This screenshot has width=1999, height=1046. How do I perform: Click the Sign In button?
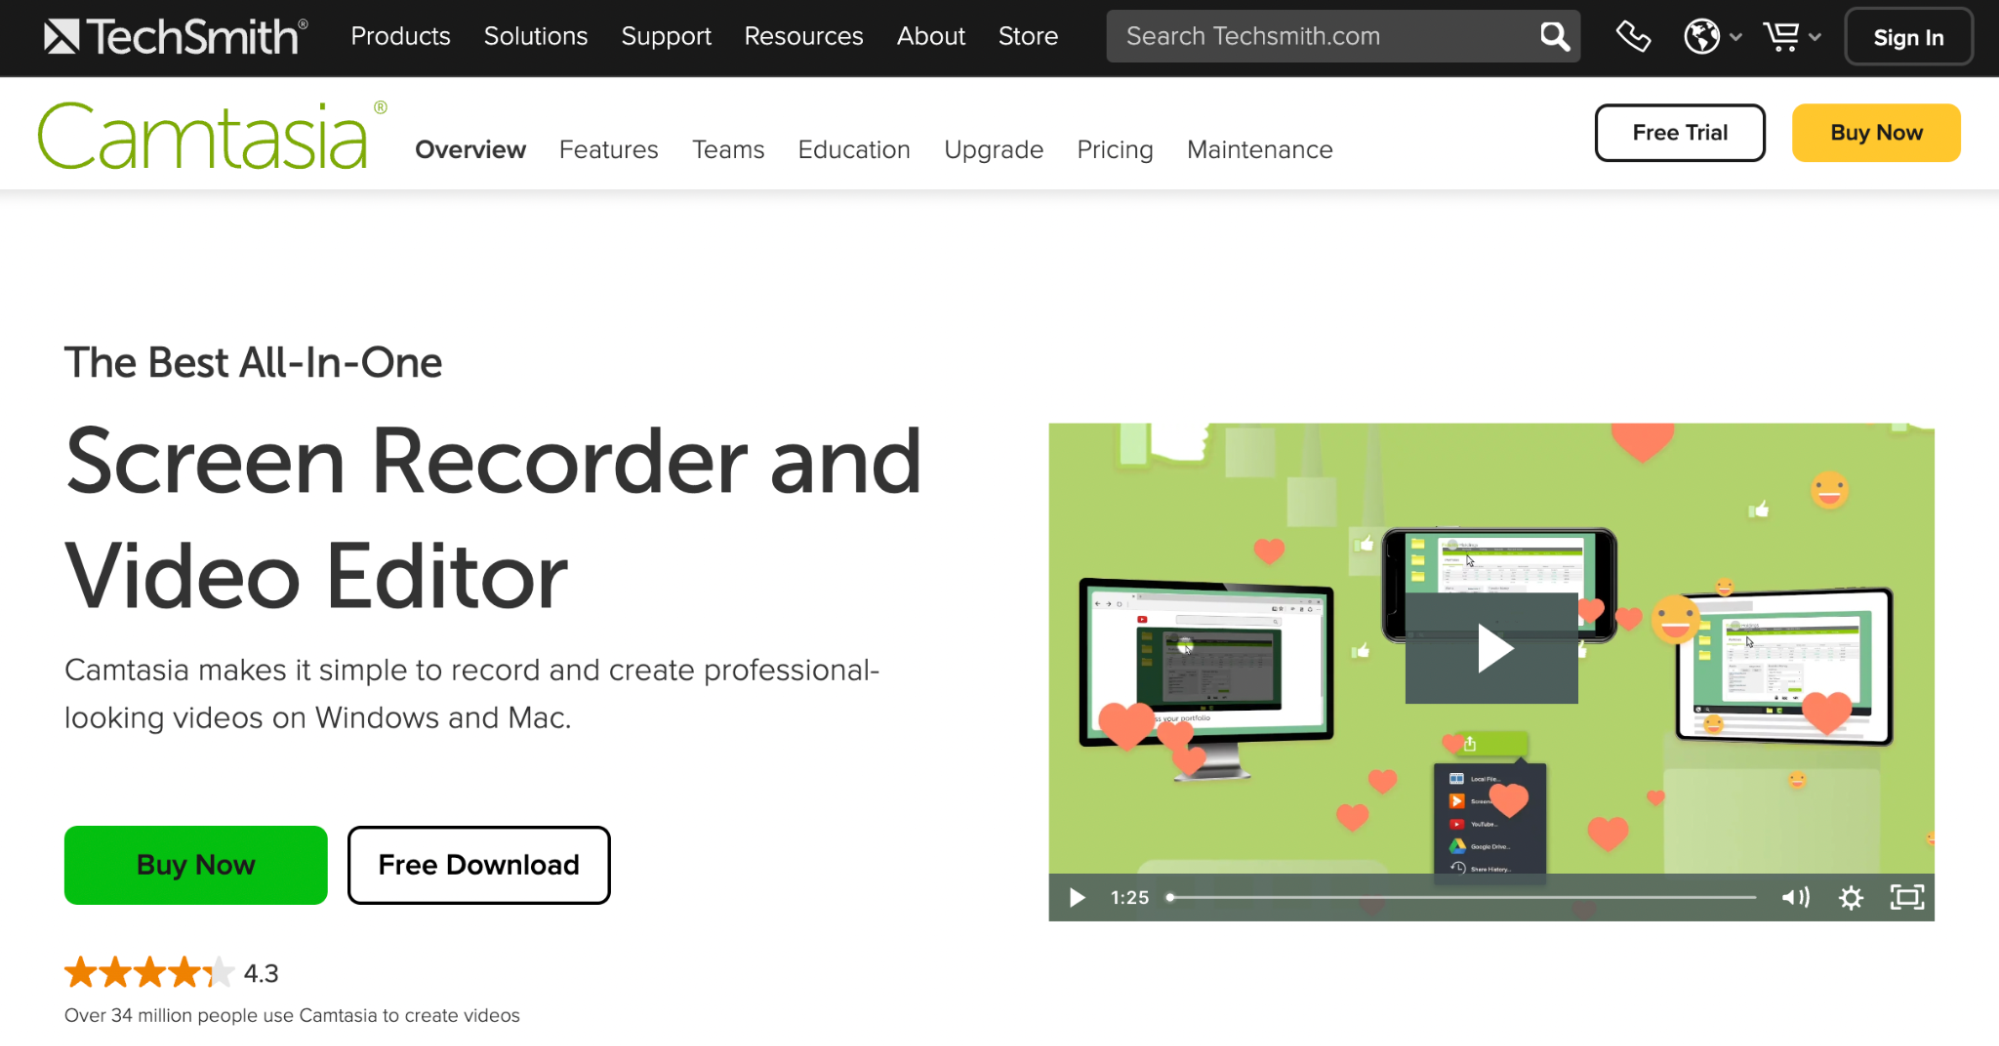coord(1908,37)
